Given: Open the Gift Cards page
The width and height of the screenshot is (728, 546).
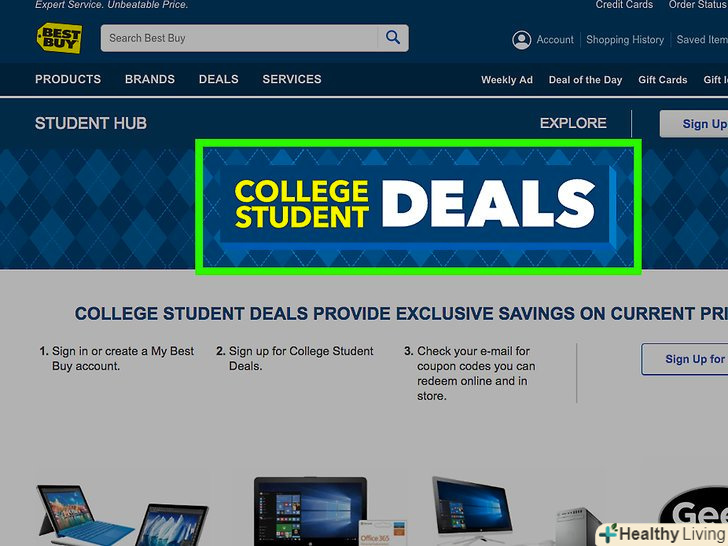Looking at the screenshot, I should tap(663, 80).
